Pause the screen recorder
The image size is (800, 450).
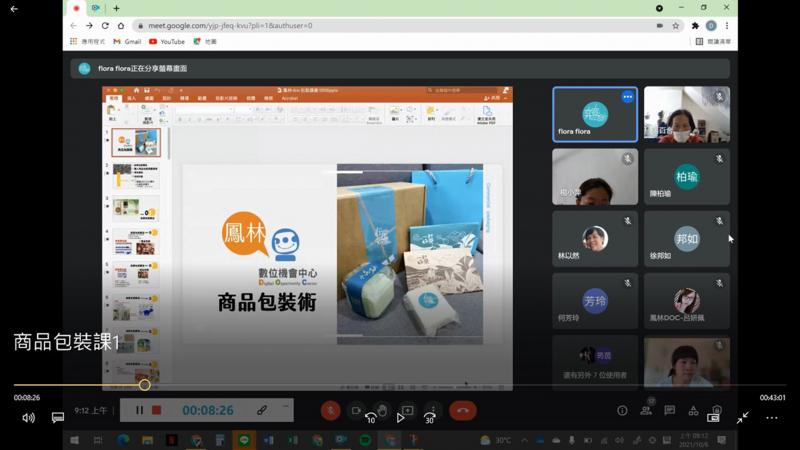click(x=139, y=410)
